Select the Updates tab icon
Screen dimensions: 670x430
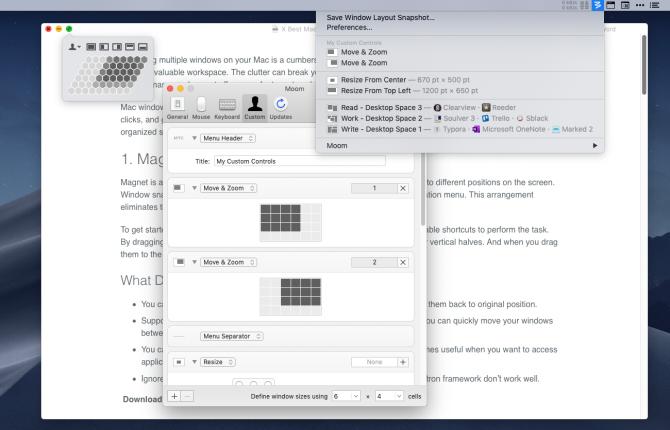pos(281,107)
